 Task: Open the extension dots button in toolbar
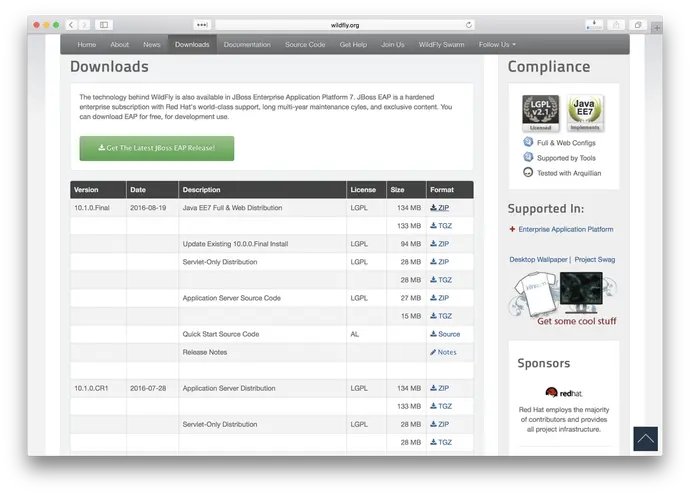pyautogui.click(x=202, y=25)
